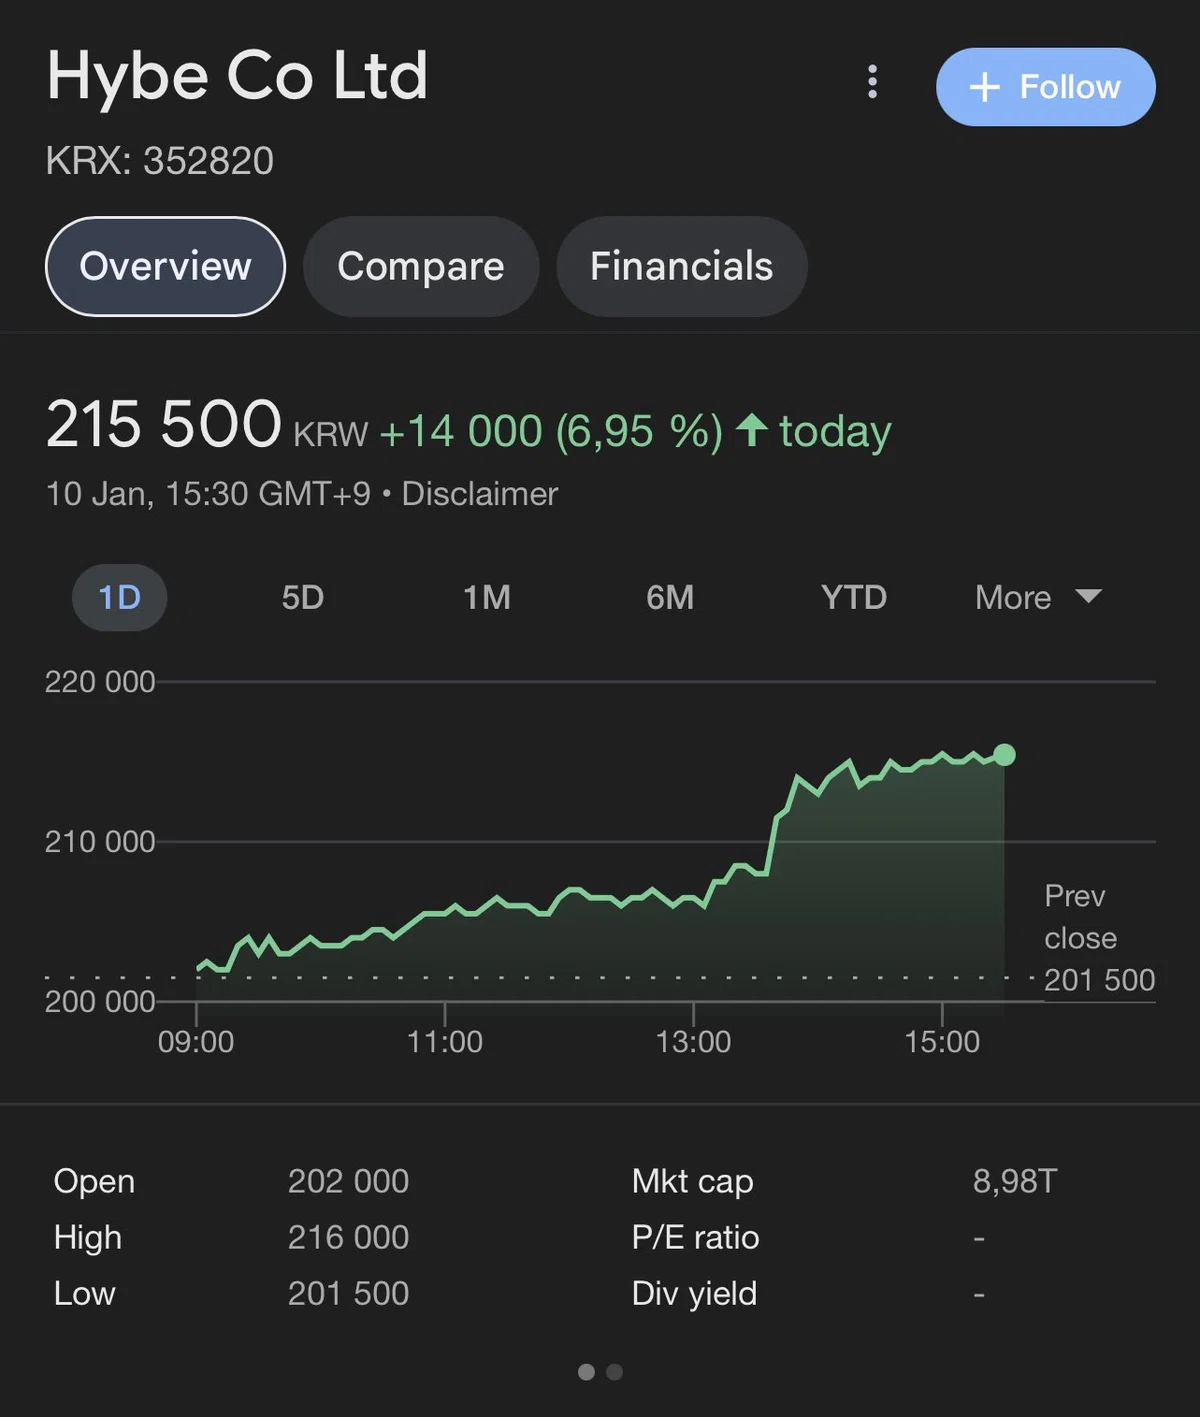
Task: Switch to the Overview tab
Action: (x=166, y=266)
